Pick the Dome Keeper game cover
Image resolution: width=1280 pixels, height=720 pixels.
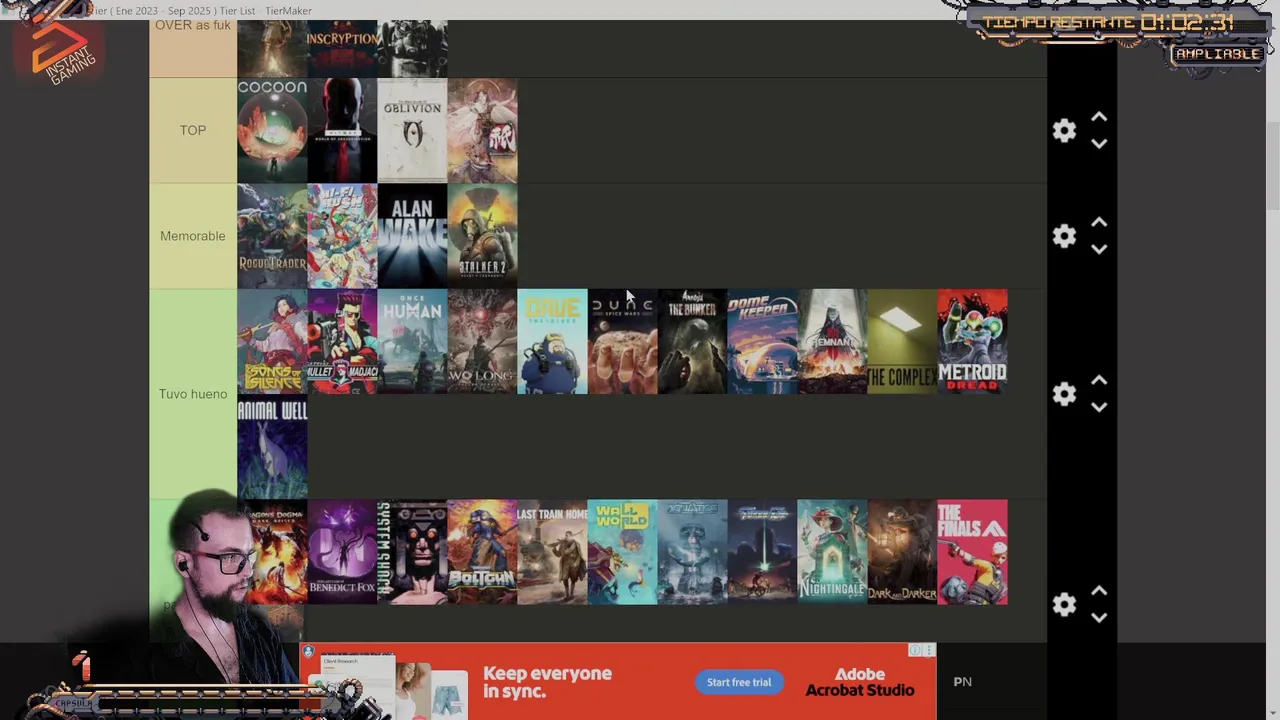(762, 341)
